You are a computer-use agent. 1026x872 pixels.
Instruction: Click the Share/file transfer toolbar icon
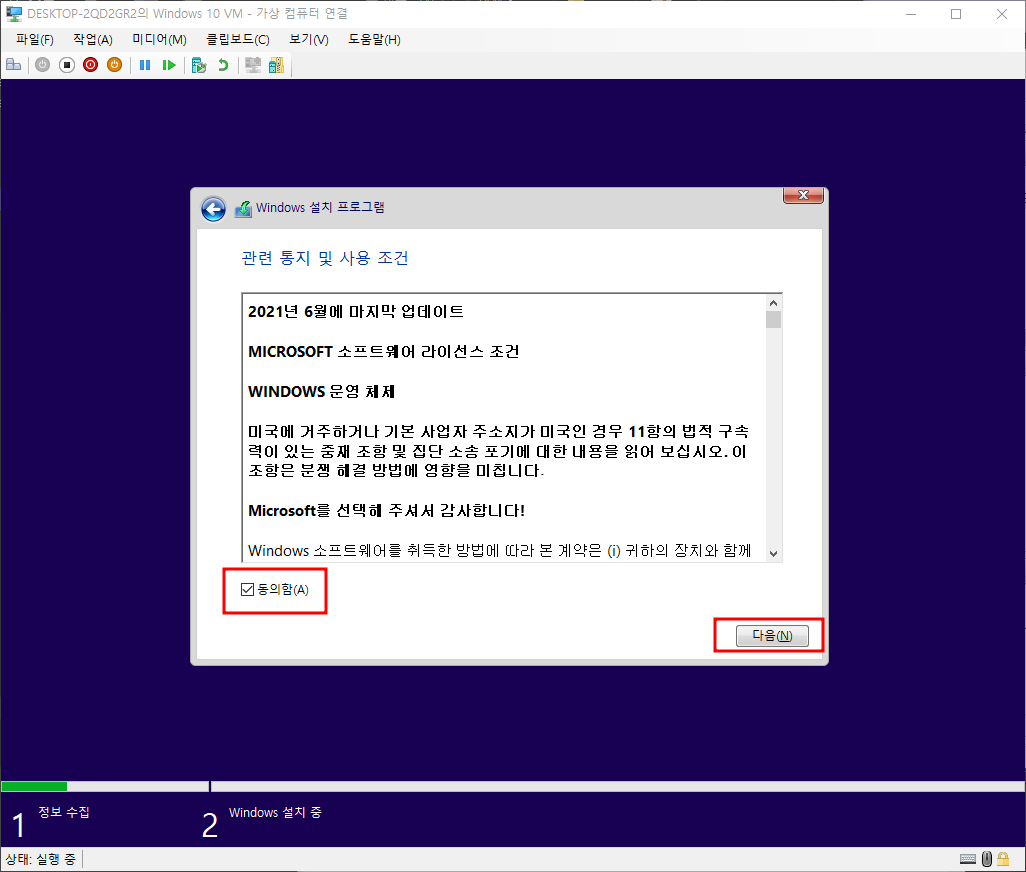click(277, 65)
